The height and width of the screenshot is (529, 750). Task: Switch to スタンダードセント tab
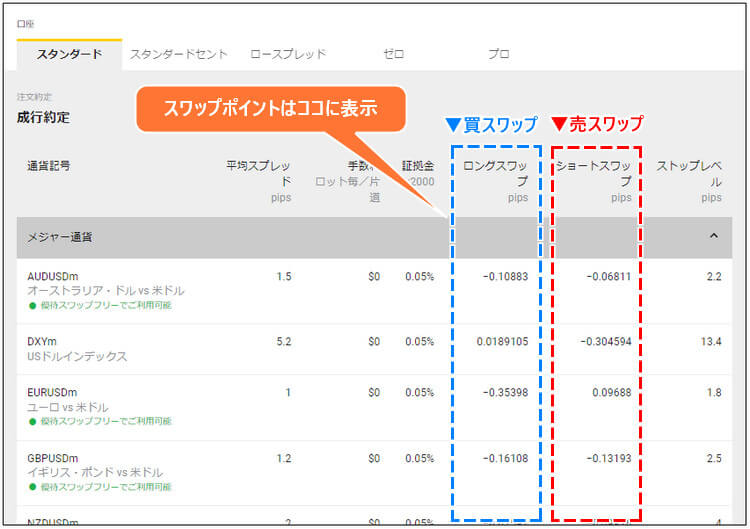click(178, 54)
